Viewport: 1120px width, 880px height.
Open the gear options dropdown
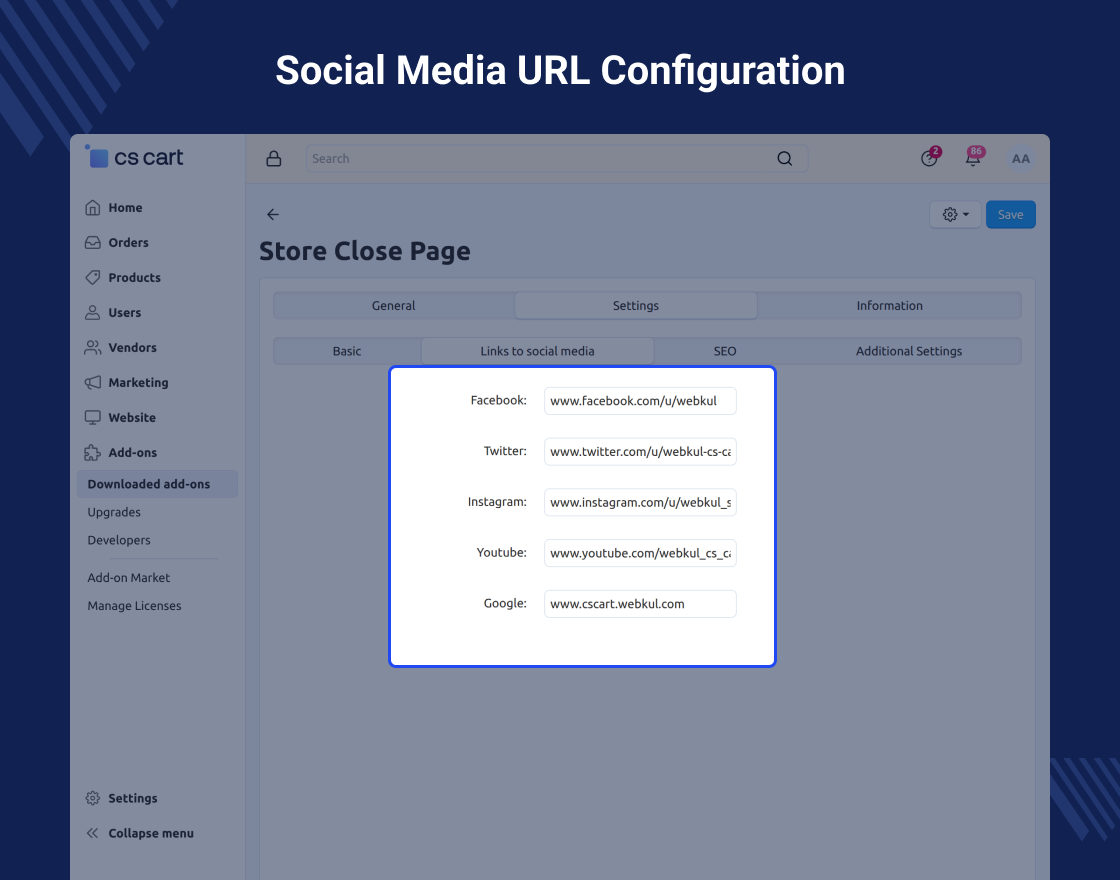tap(955, 214)
